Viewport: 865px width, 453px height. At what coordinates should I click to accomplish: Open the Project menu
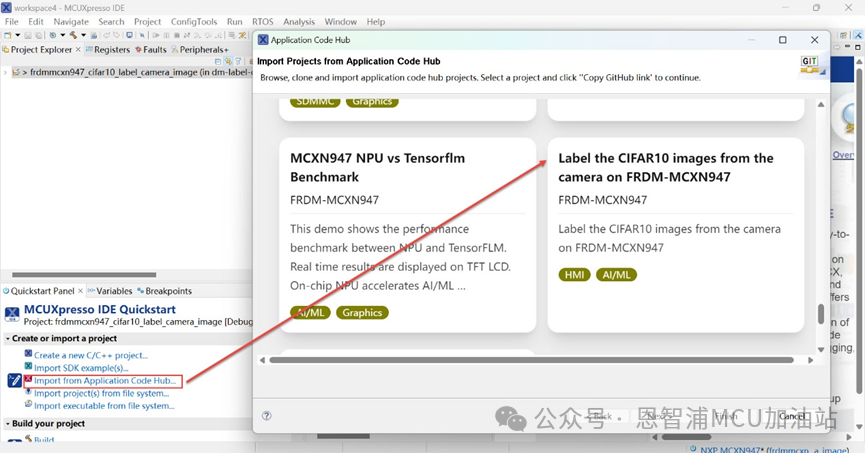(x=147, y=22)
